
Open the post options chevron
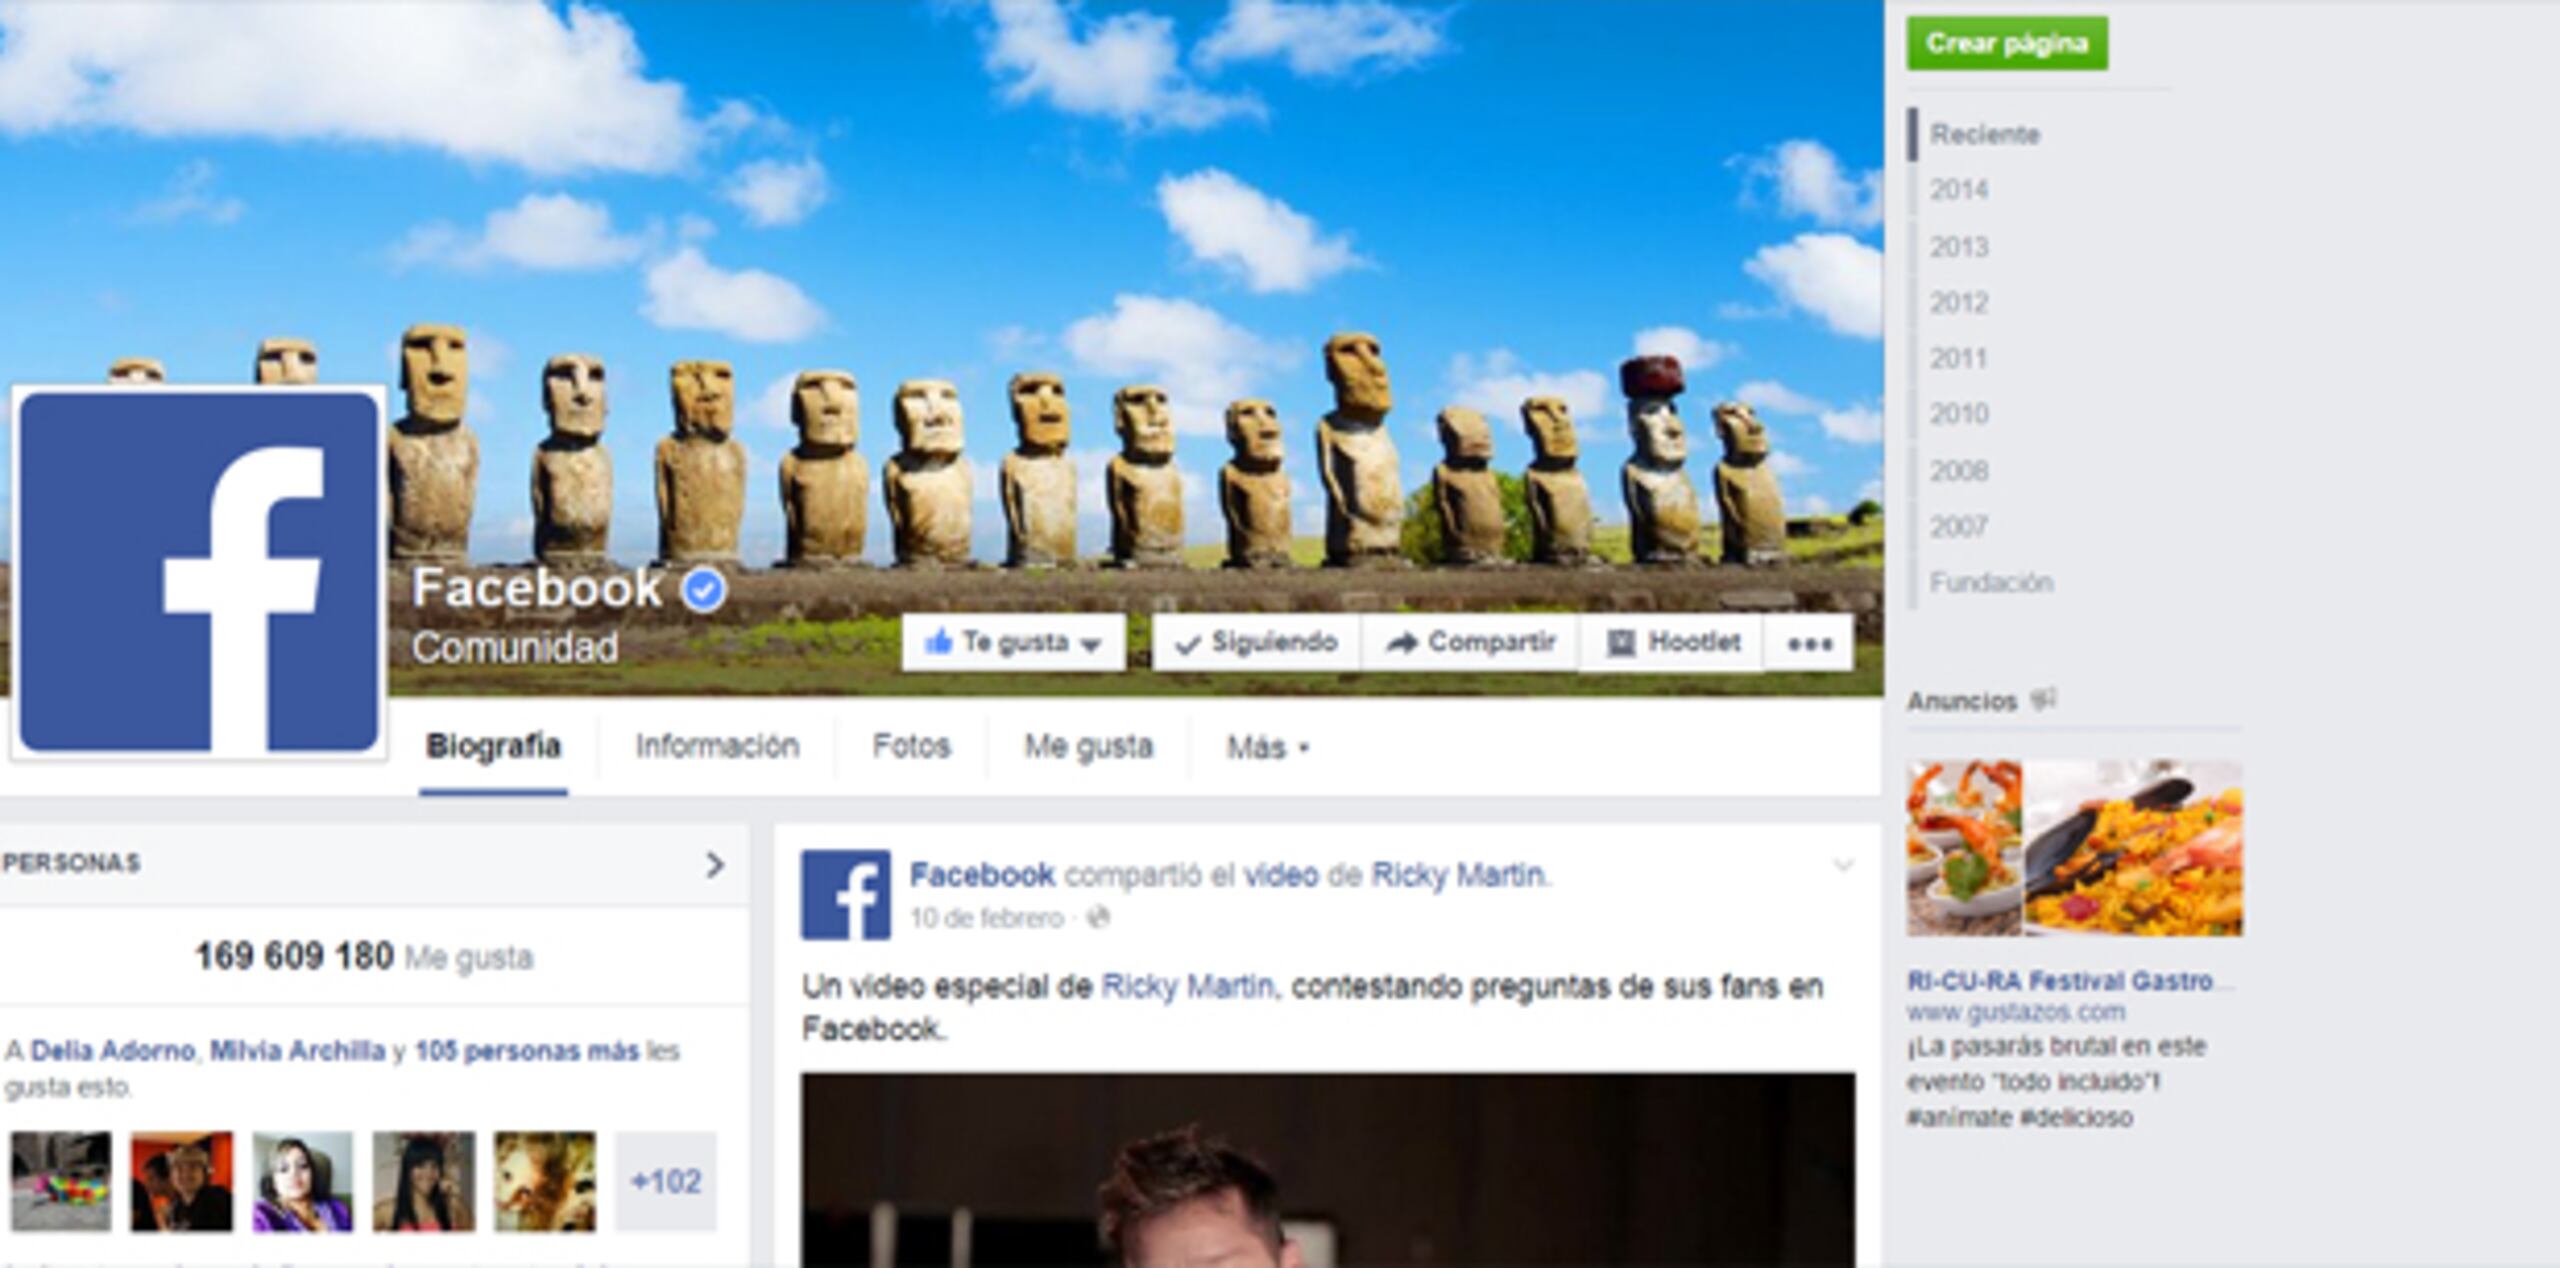[x=1842, y=865]
